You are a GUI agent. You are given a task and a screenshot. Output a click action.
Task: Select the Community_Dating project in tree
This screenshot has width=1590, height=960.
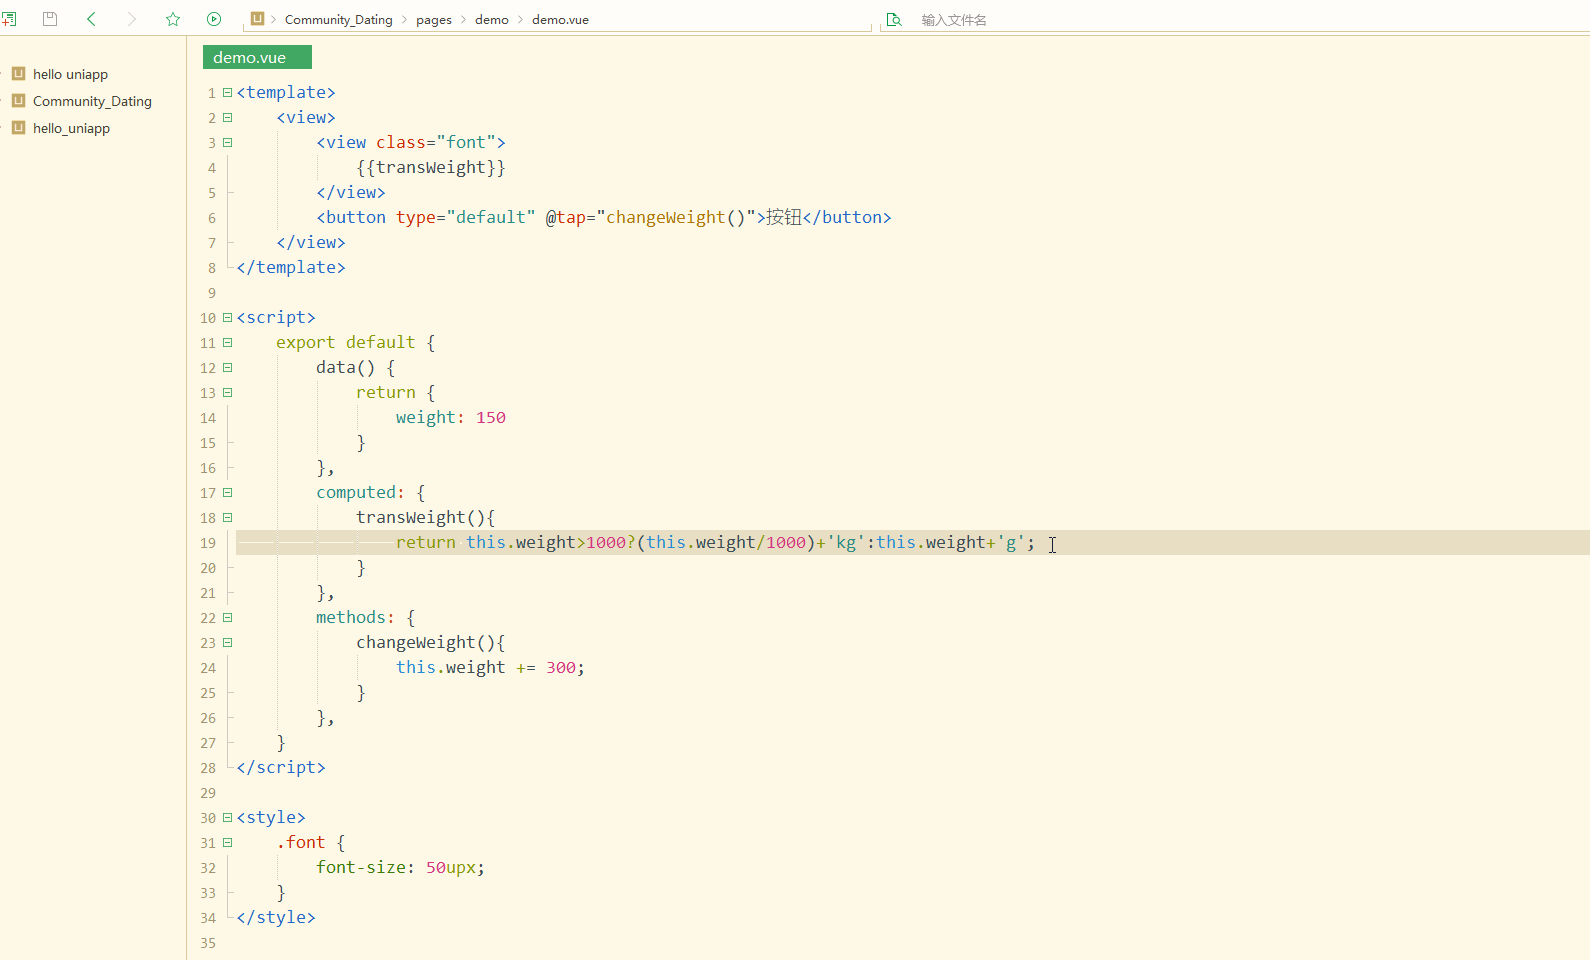tap(92, 101)
